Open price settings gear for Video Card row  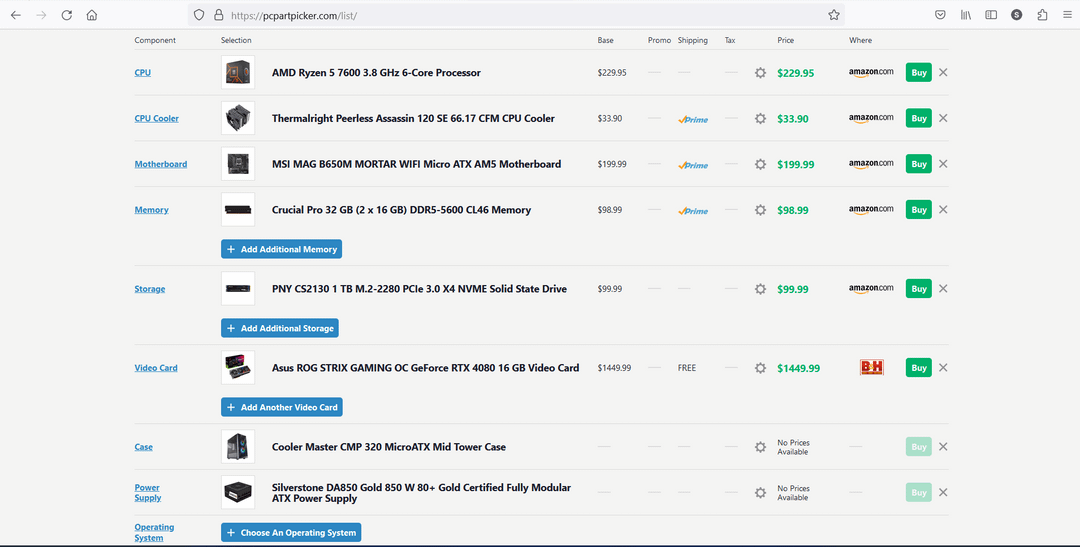[760, 368]
